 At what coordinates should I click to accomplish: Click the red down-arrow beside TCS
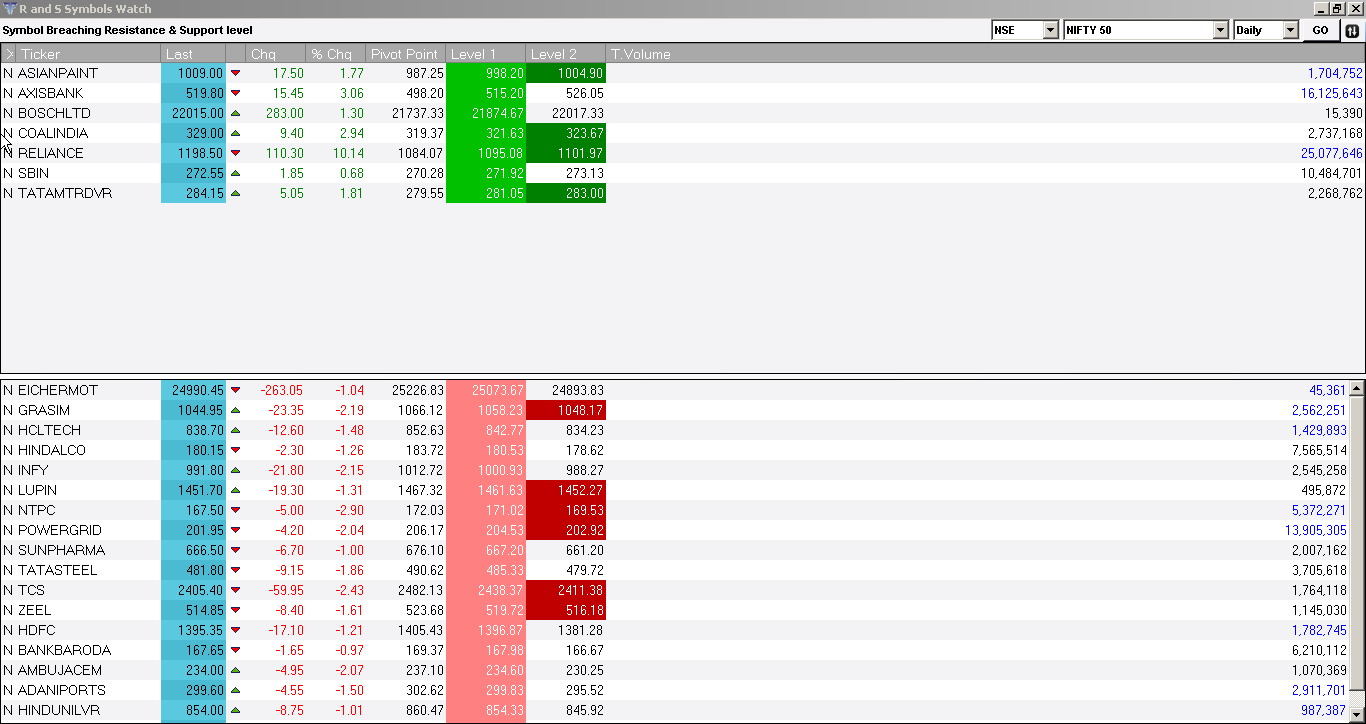click(x=235, y=590)
